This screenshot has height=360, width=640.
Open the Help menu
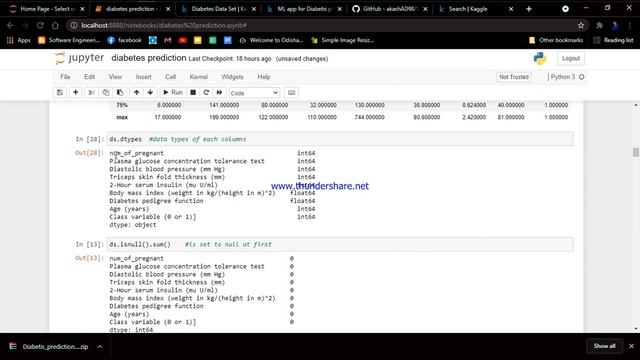point(264,77)
